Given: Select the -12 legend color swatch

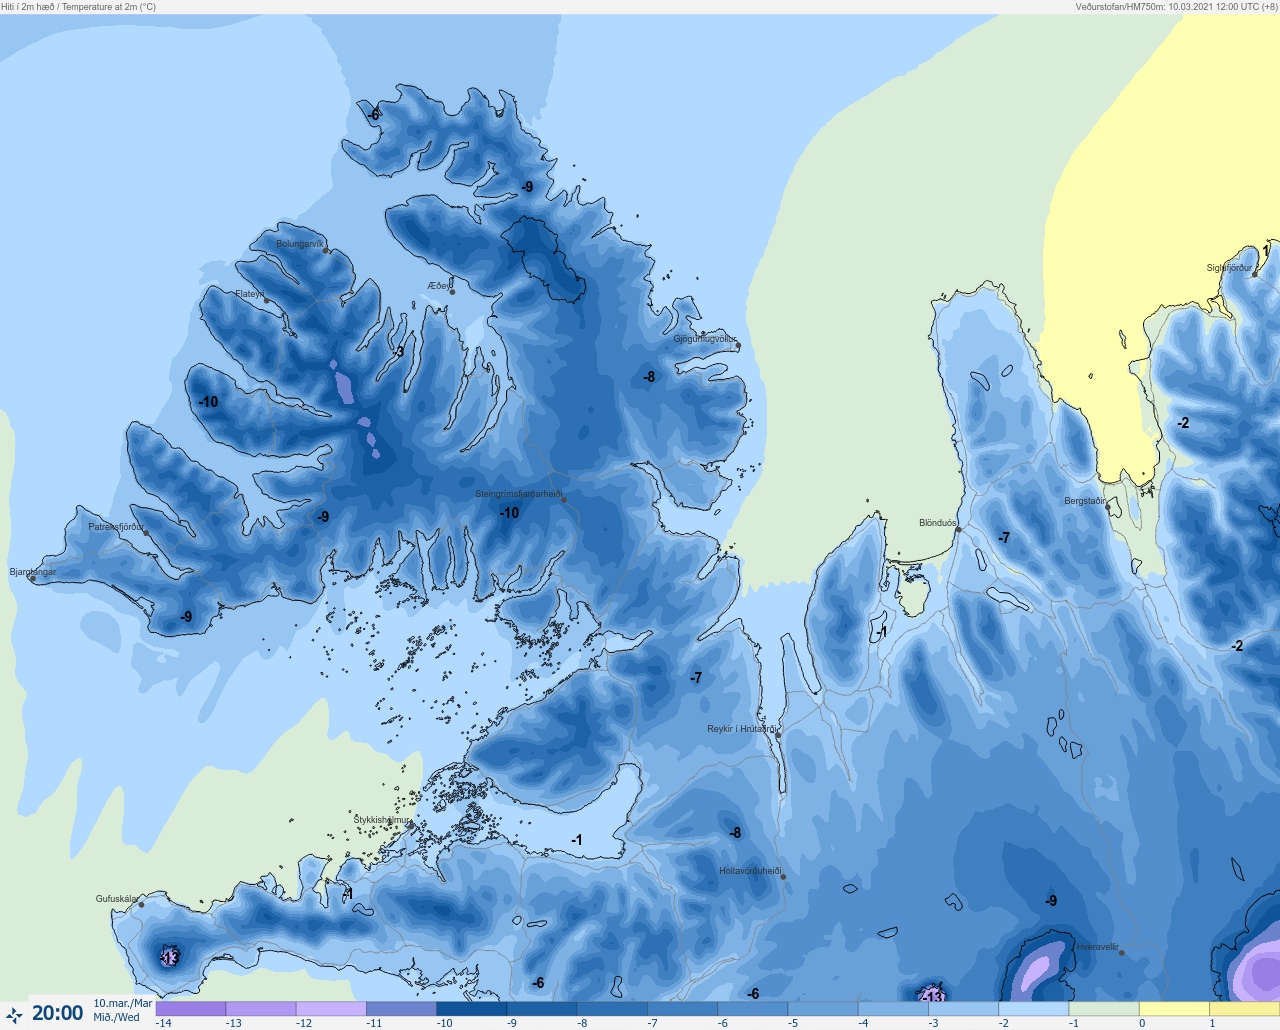Looking at the screenshot, I should [x=331, y=1009].
